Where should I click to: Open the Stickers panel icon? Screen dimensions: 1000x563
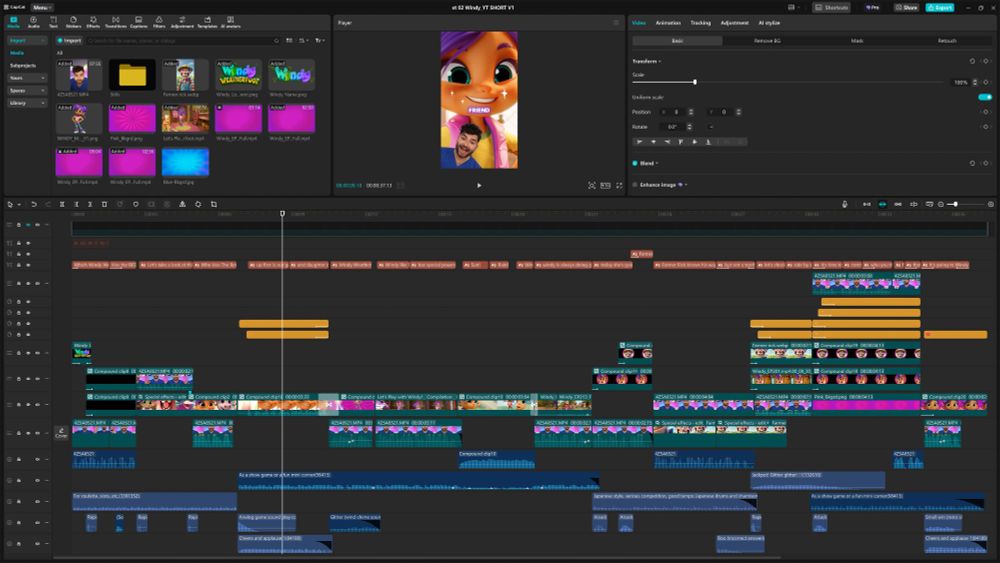[x=73, y=22]
